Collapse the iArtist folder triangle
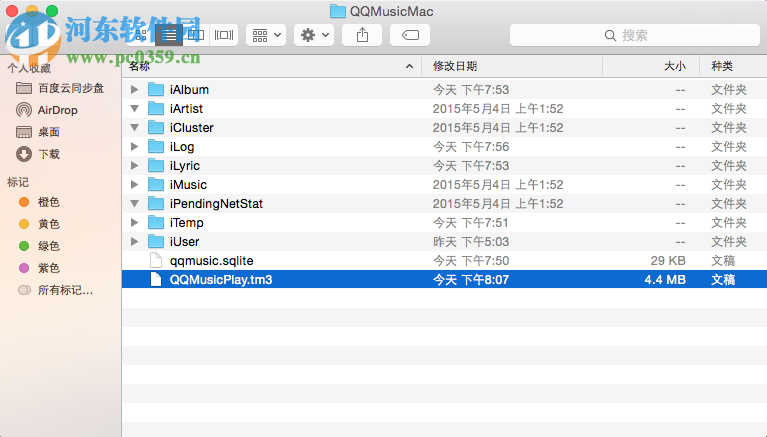 [135, 109]
